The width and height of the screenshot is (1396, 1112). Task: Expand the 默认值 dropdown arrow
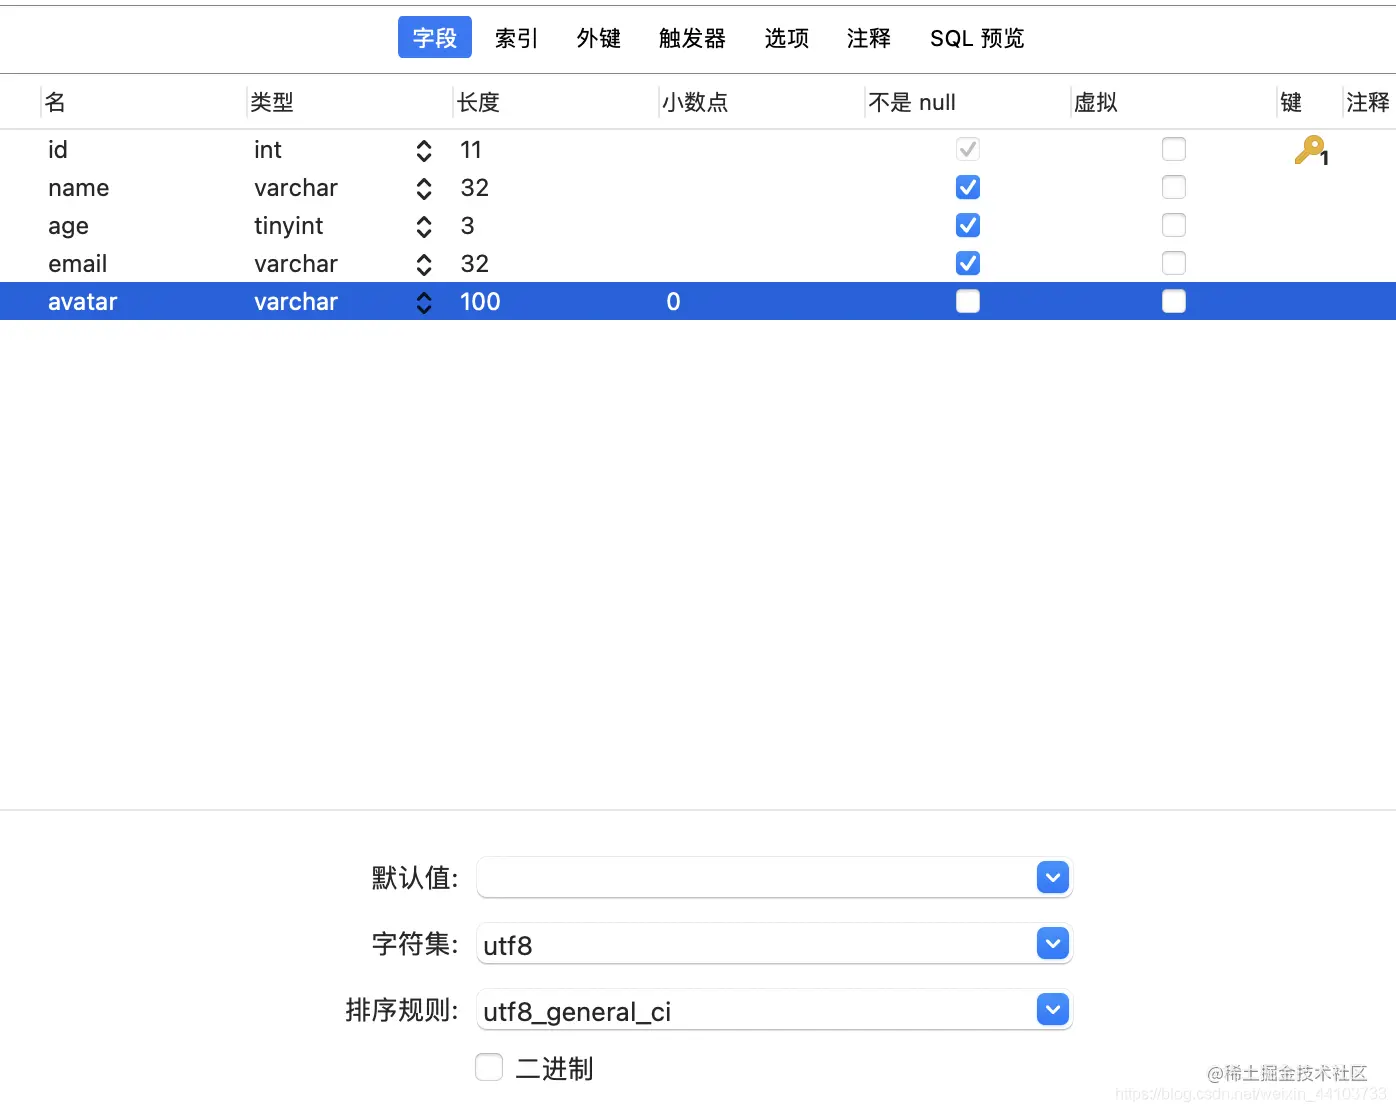click(x=1053, y=877)
